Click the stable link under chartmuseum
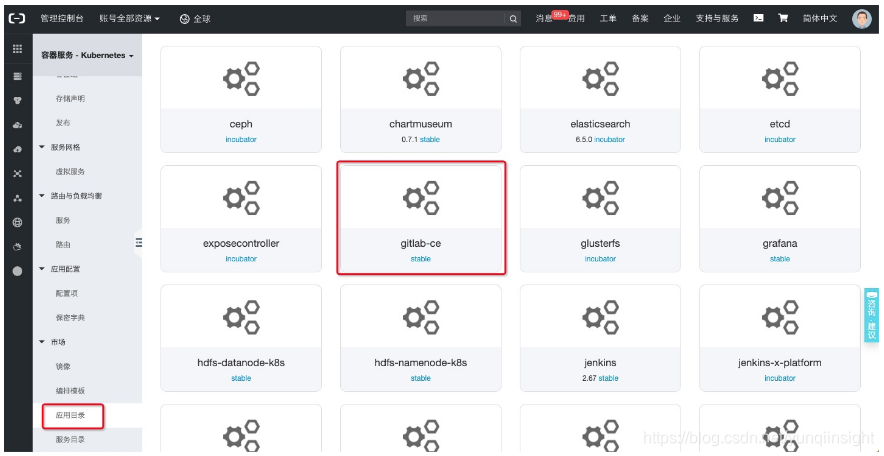 tap(430, 139)
